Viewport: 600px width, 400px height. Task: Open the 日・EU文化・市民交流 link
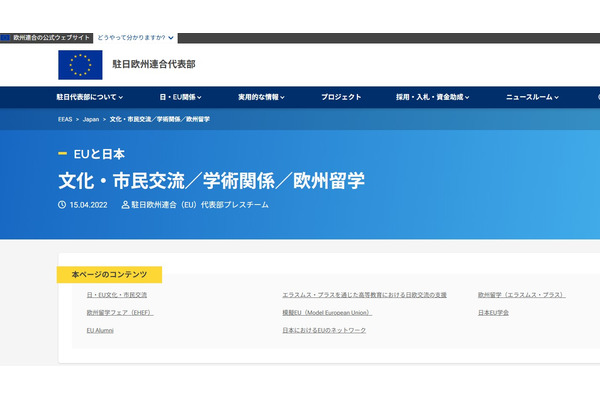(117, 295)
